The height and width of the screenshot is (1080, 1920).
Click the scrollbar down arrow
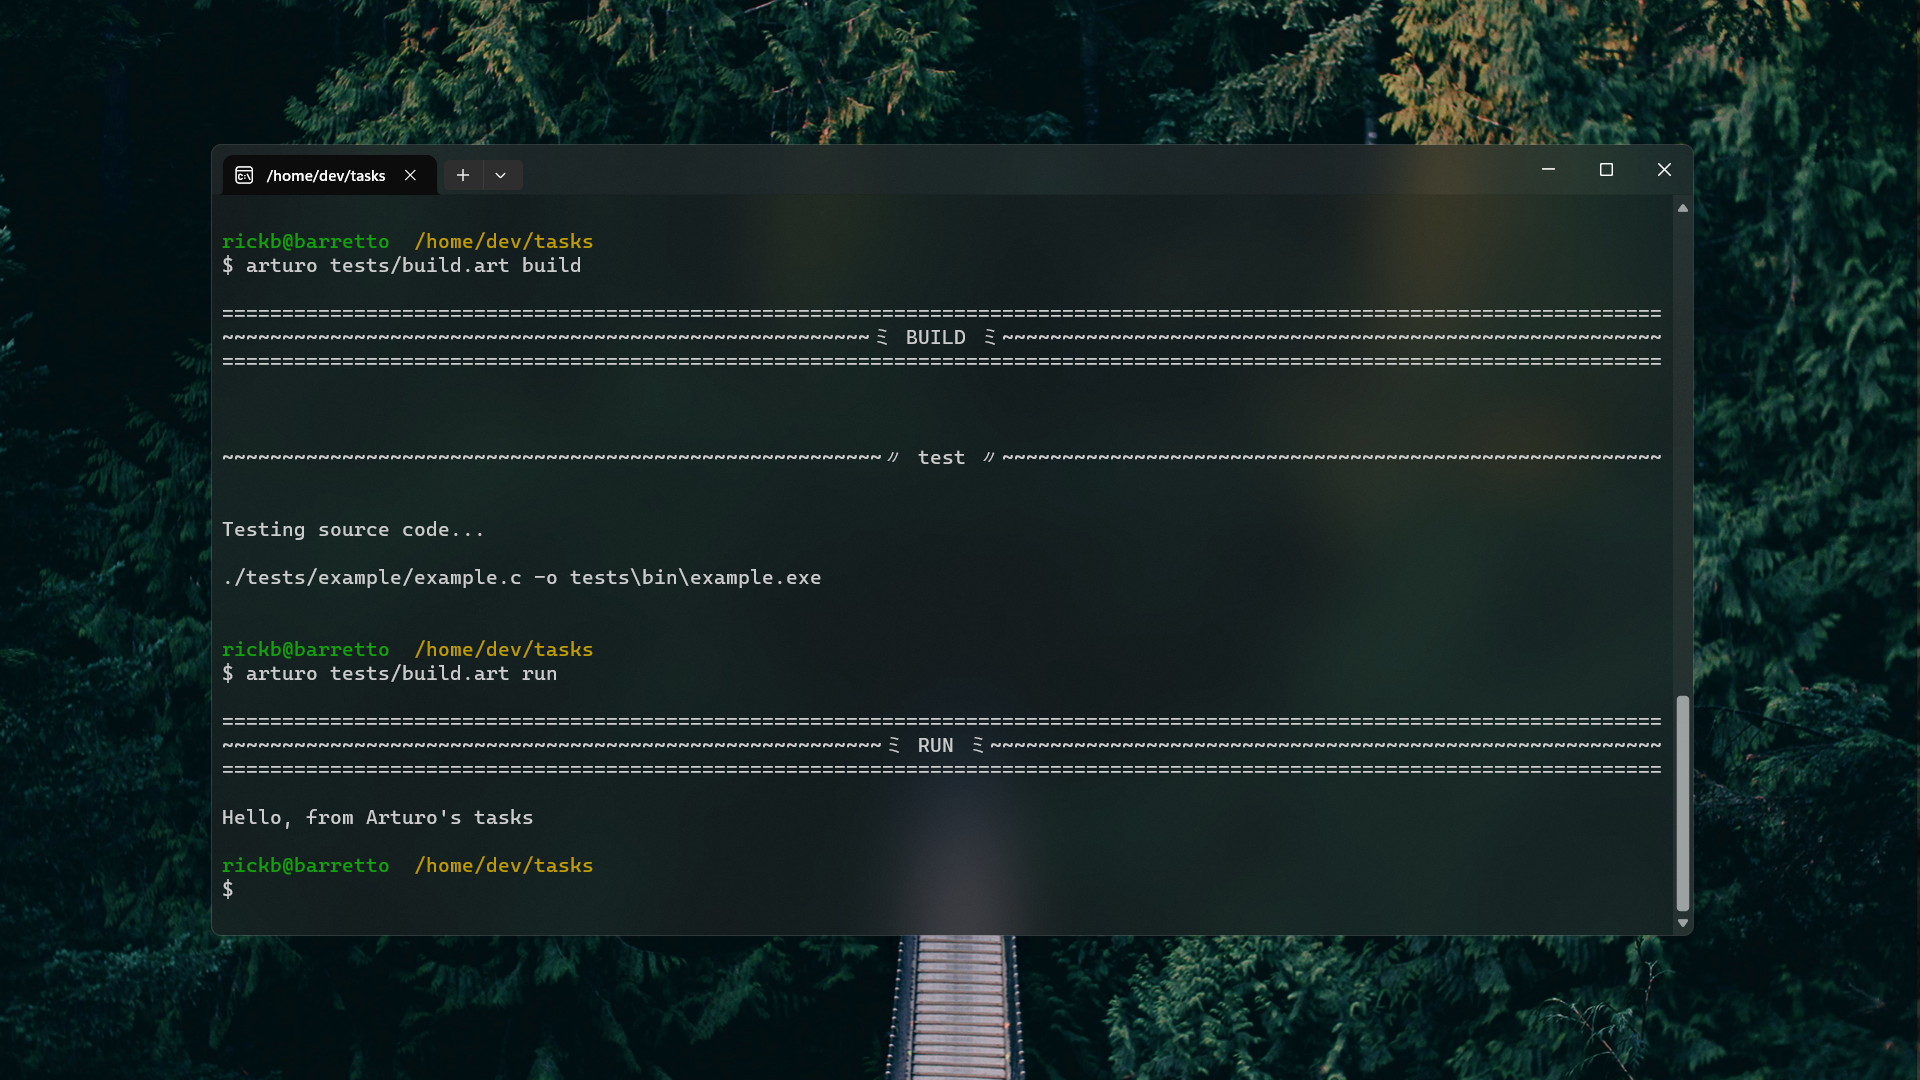1683,923
